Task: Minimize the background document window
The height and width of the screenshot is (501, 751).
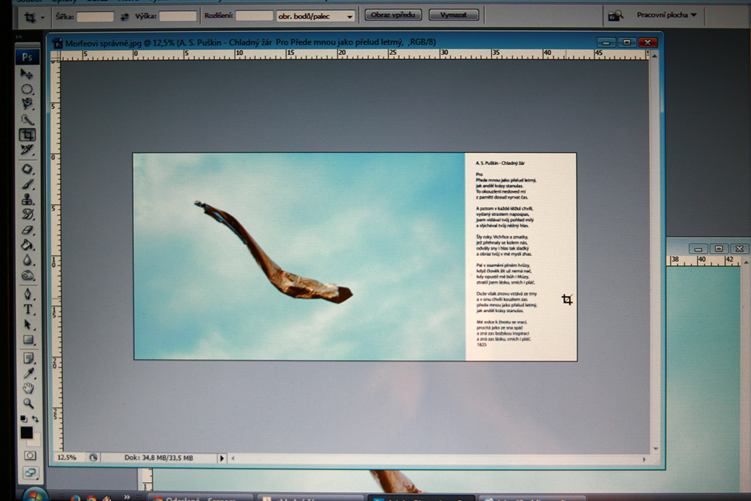Action: tap(698, 249)
